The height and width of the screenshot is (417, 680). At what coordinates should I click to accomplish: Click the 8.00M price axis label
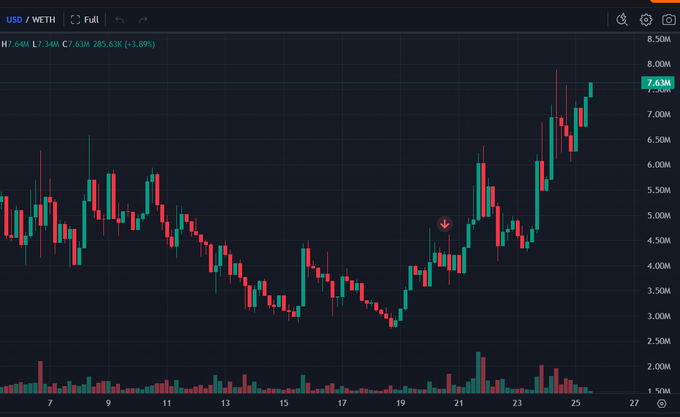pyautogui.click(x=659, y=64)
